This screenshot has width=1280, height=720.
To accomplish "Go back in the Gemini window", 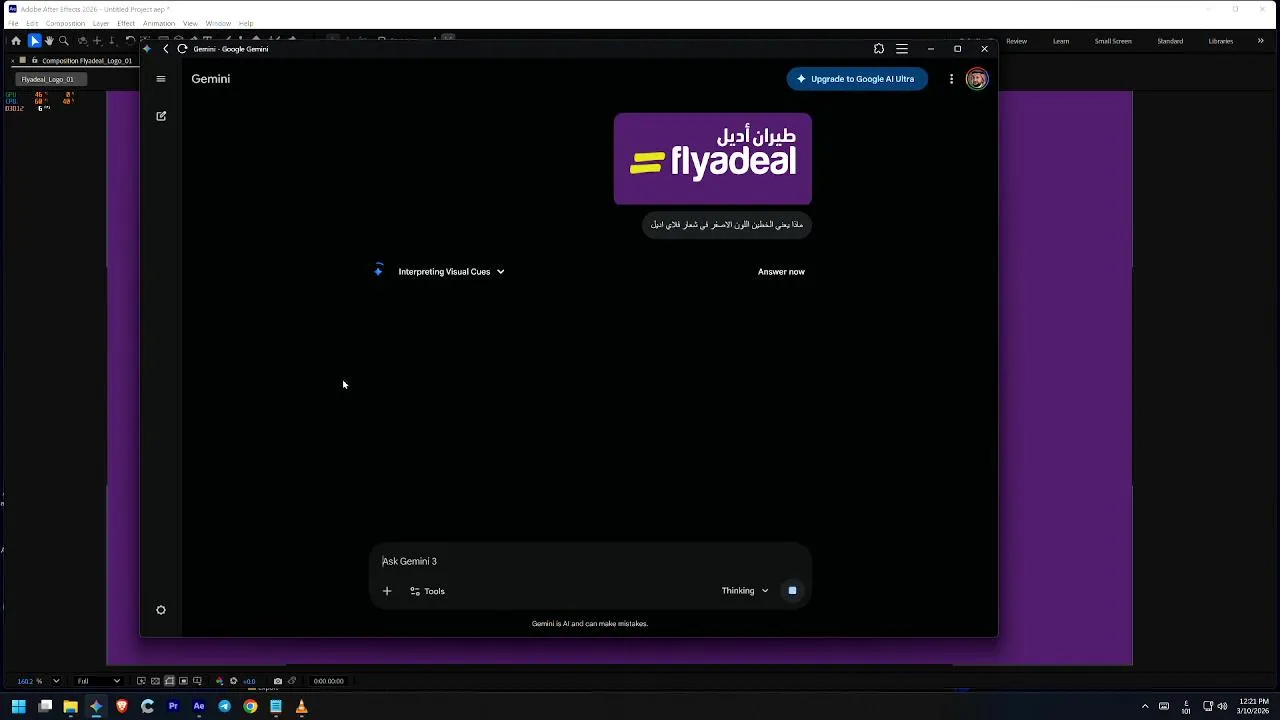I will tap(166, 48).
